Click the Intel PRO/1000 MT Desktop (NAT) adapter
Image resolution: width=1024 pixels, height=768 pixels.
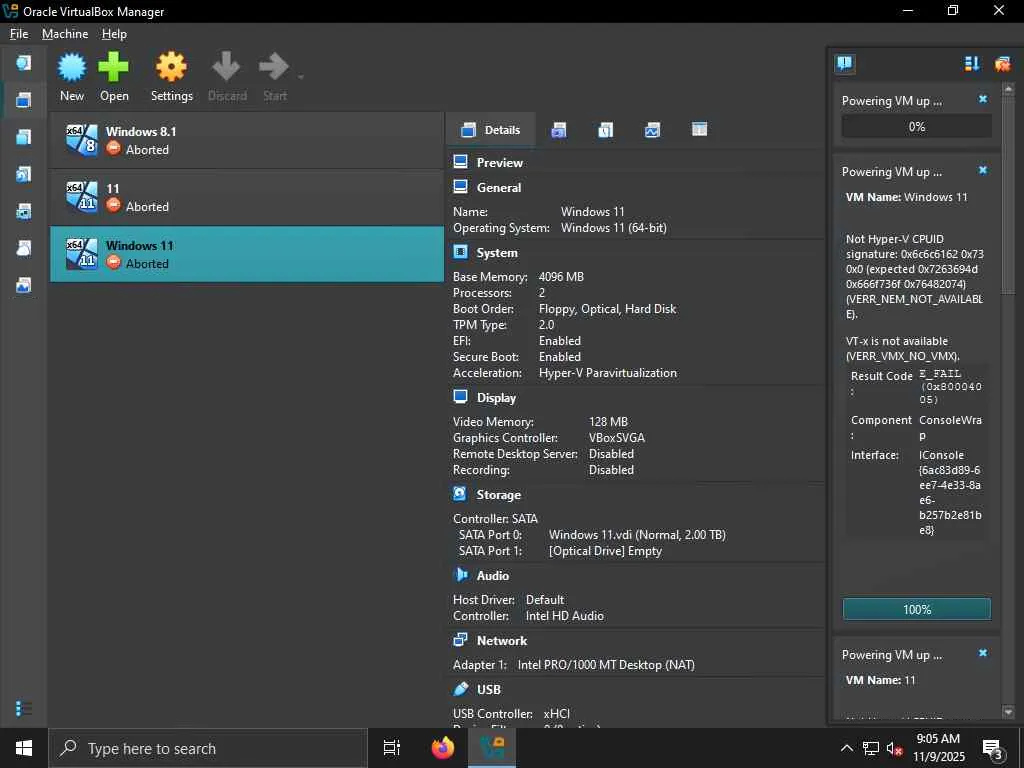[x=606, y=665]
